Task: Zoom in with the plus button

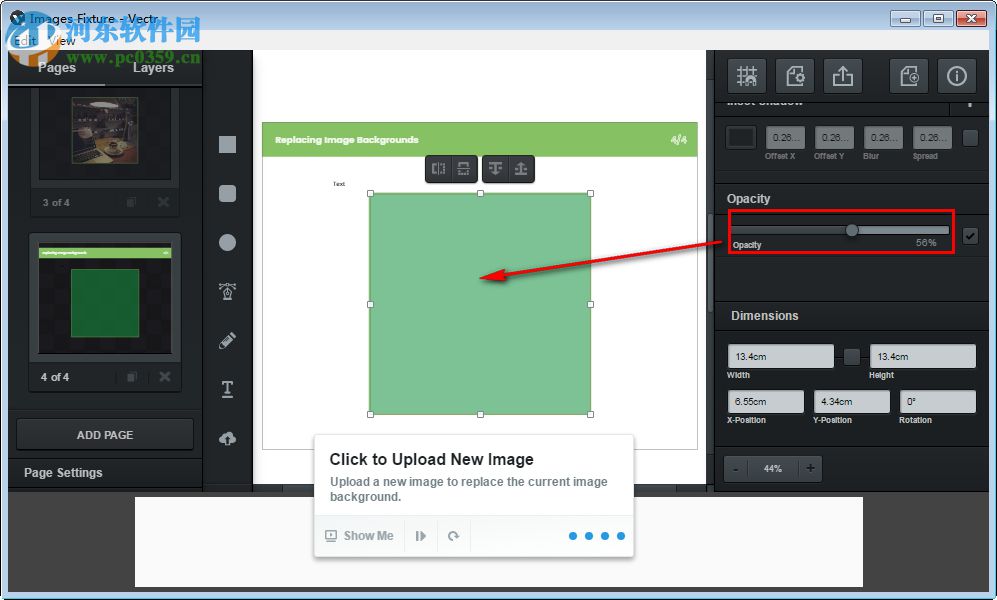Action: tap(810, 468)
